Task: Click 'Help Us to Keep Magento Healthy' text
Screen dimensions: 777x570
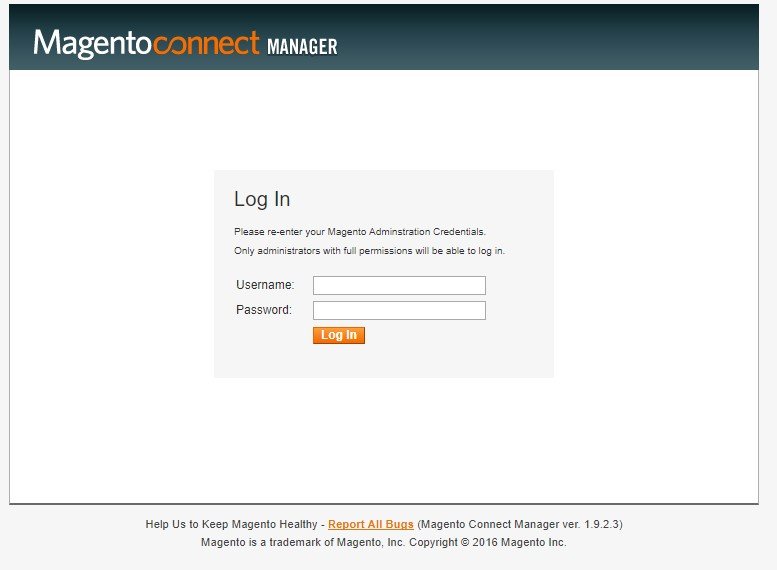Action: point(231,524)
